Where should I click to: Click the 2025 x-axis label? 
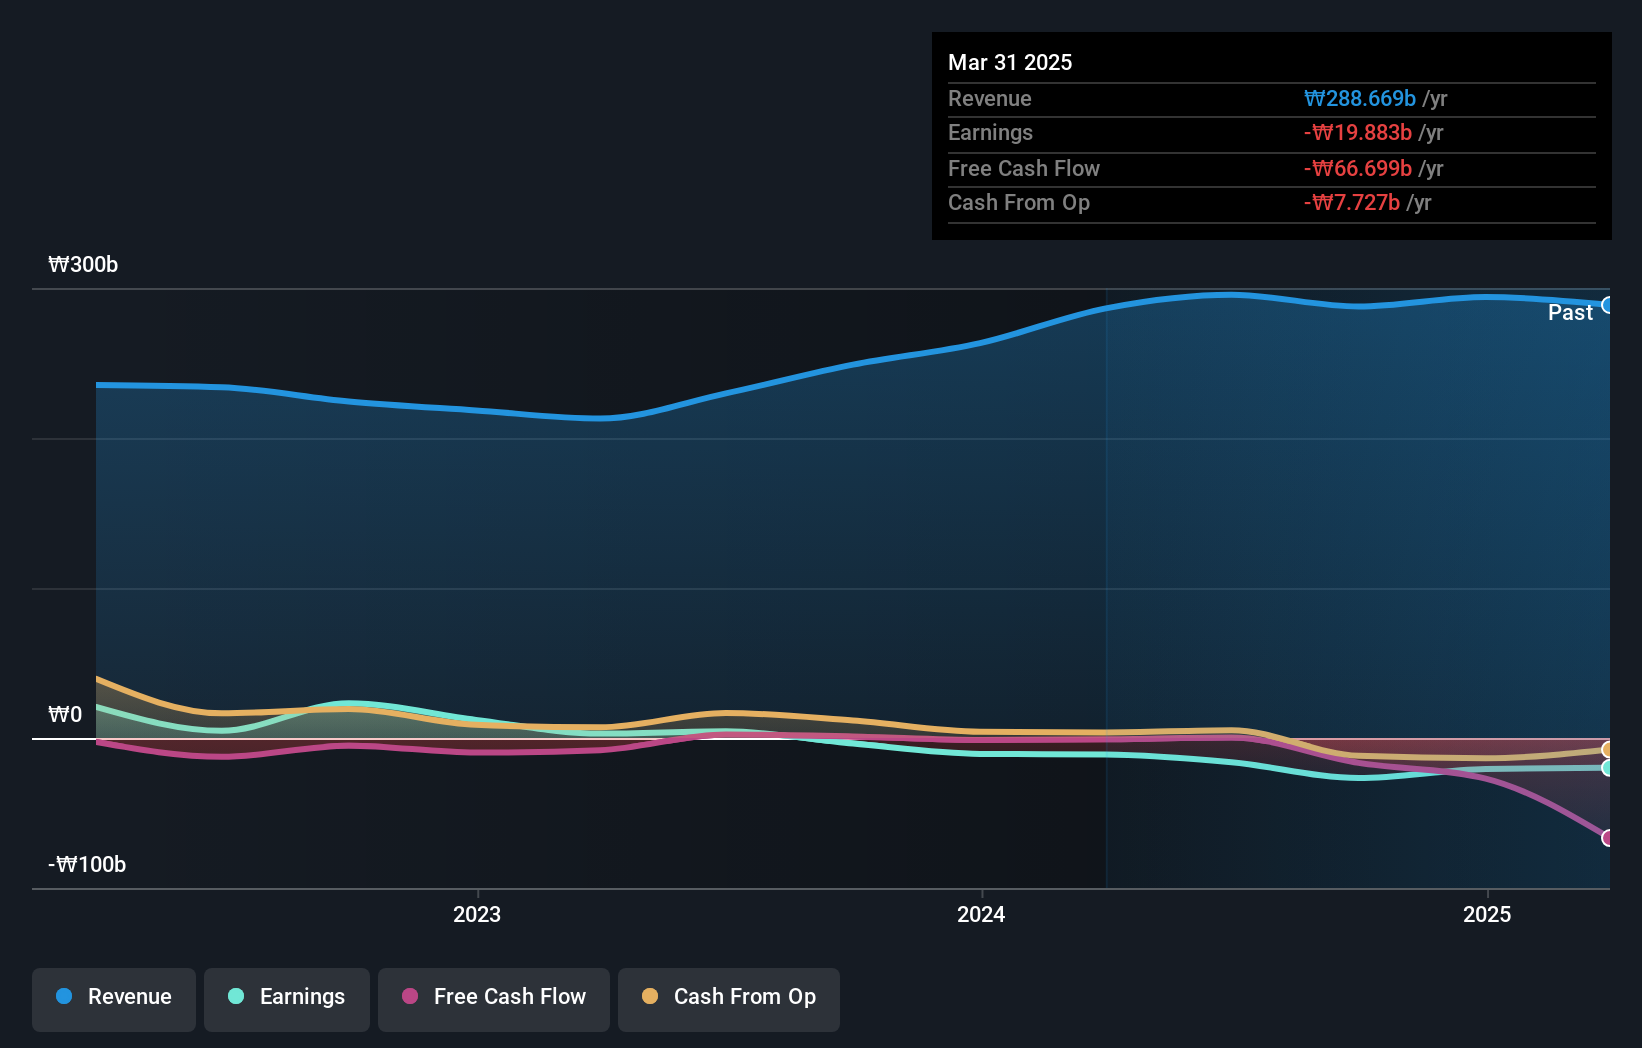click(x=1487, y=914)
